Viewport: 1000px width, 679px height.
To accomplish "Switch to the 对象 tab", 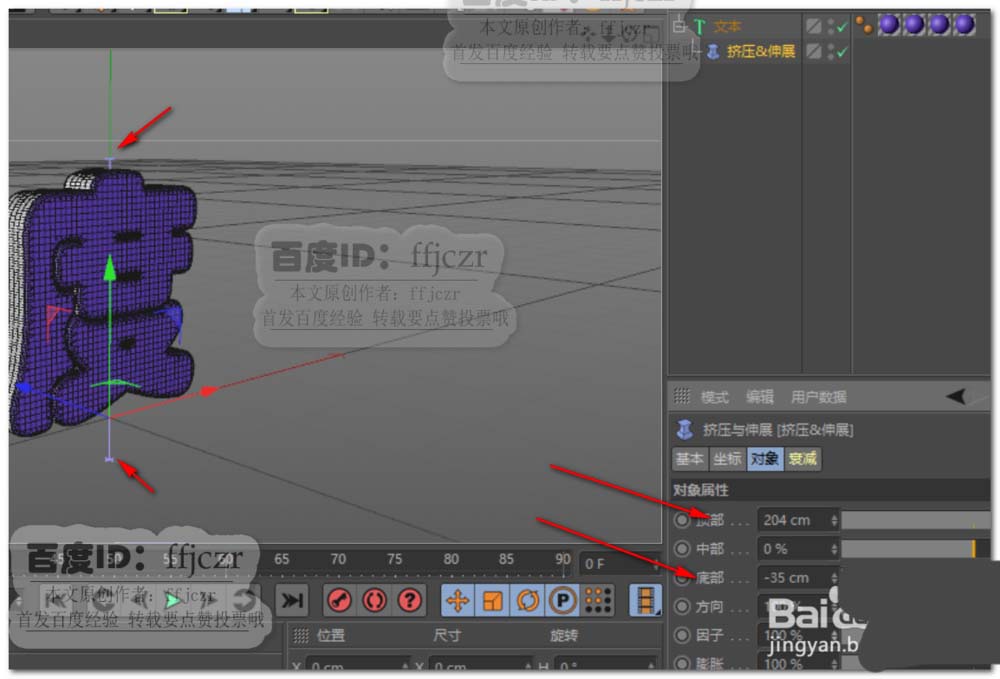I will [x=765, y=458].
